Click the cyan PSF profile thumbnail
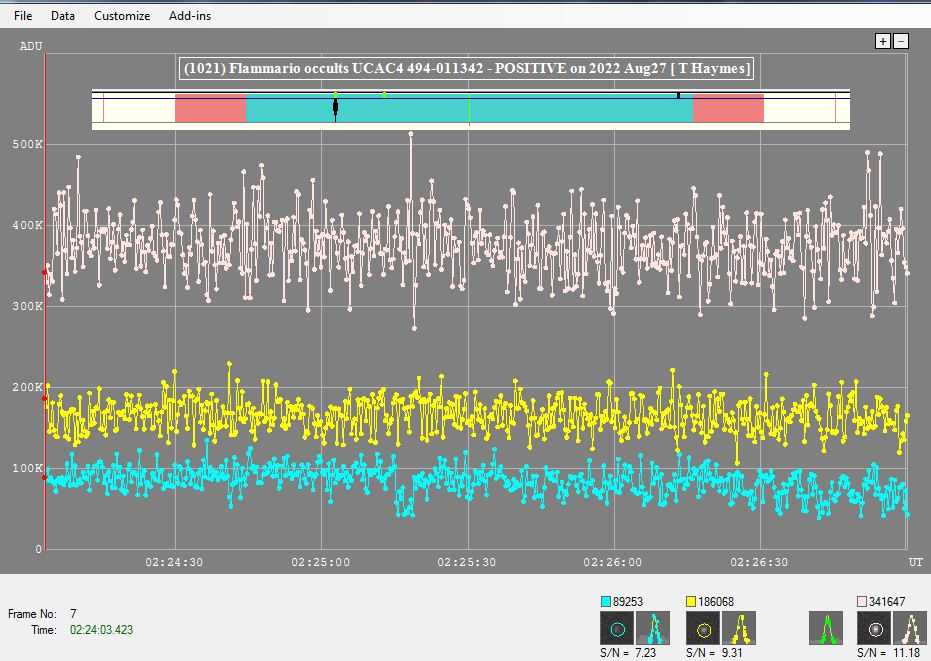The image size is (931, 661). tap(654, 628)
